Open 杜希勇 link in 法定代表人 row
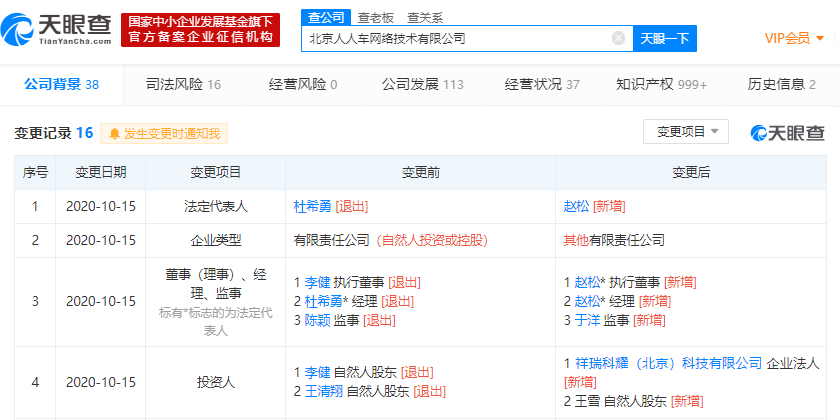The image size is (840, 420). pyautogui.click(x=313, y=206)
